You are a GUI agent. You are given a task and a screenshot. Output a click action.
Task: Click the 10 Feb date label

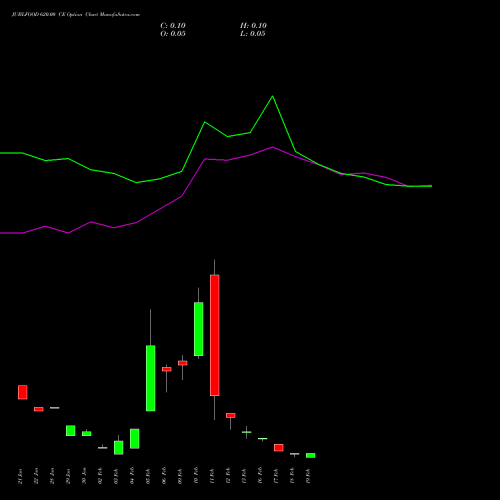(196, 476)
